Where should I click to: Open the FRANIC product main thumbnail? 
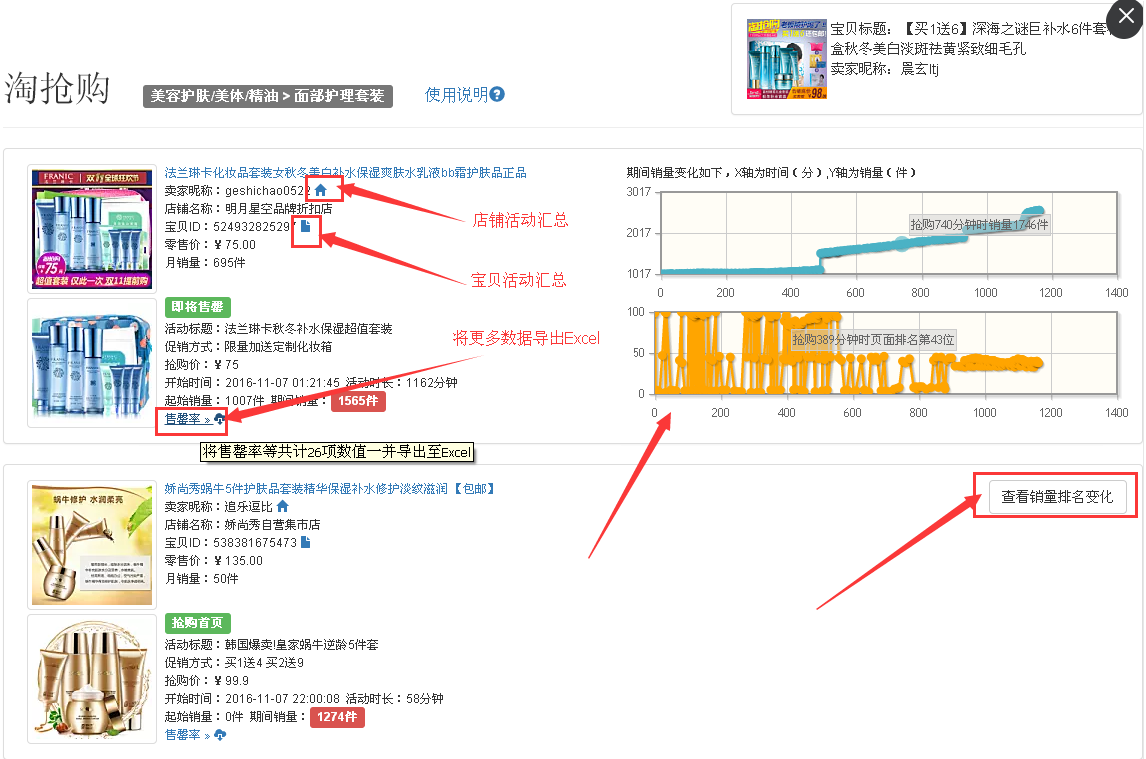pyautogui.click(x=92, y=228)
